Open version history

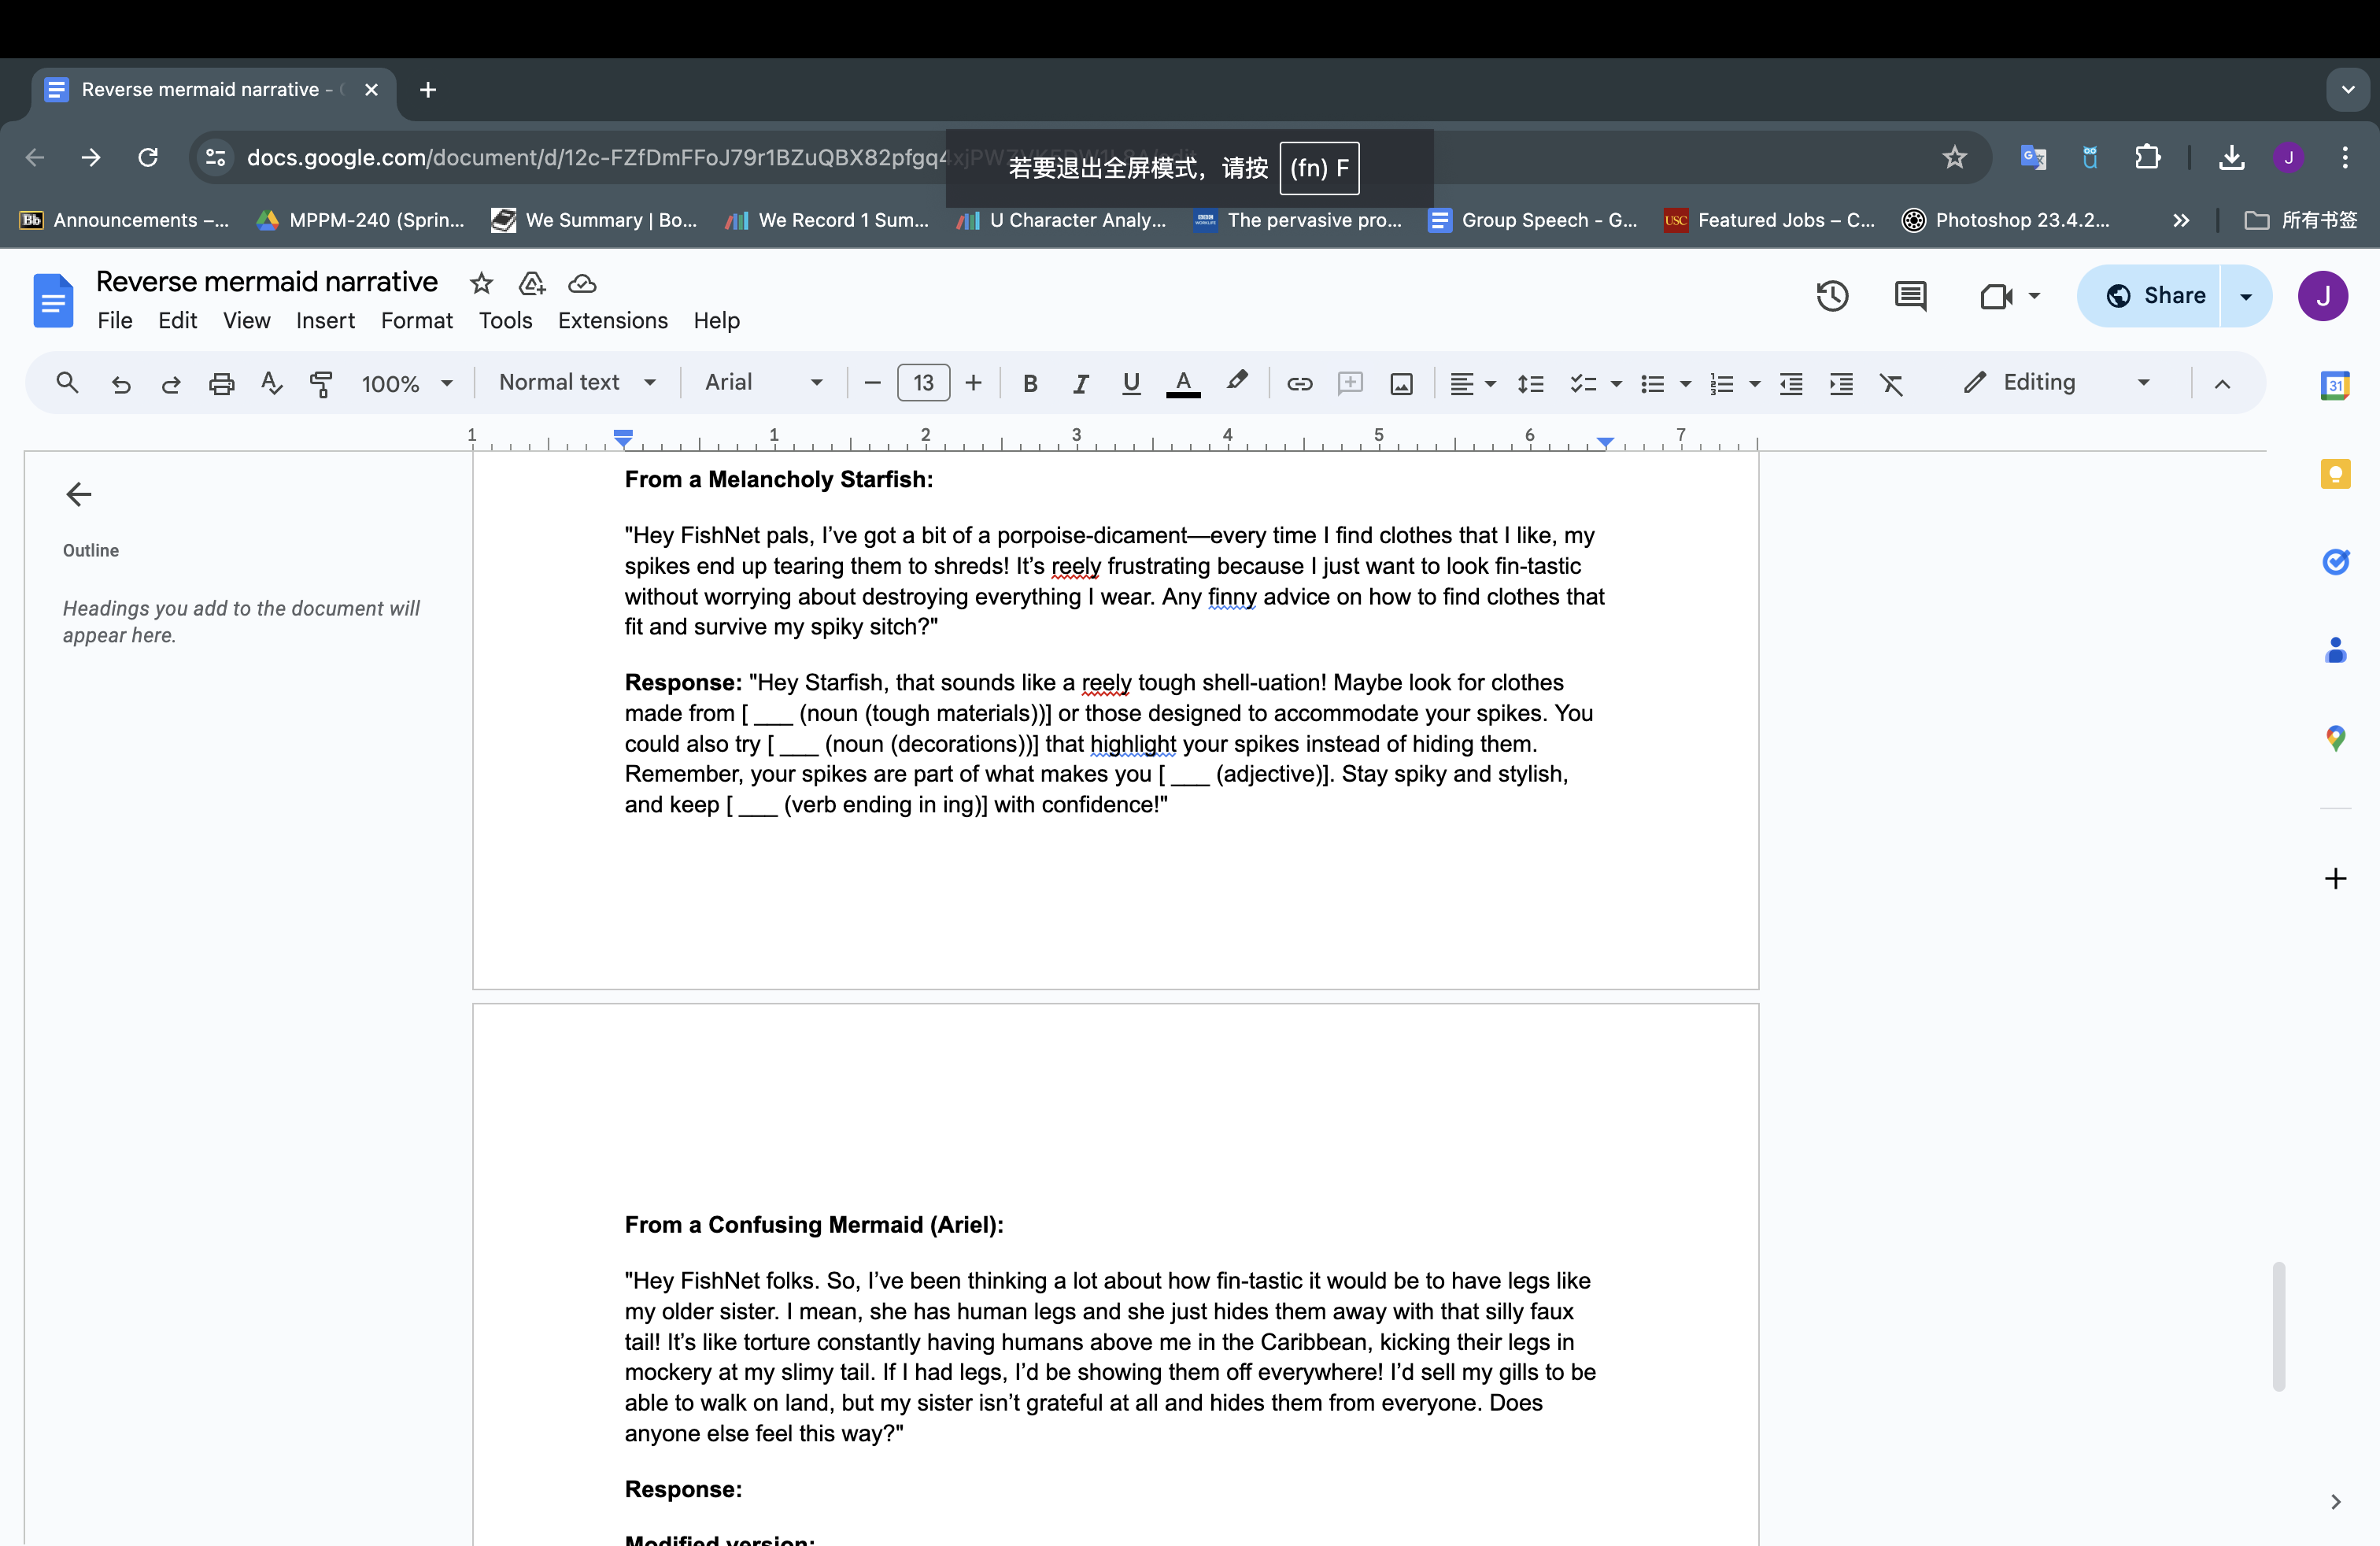(x=1832, y=295)
